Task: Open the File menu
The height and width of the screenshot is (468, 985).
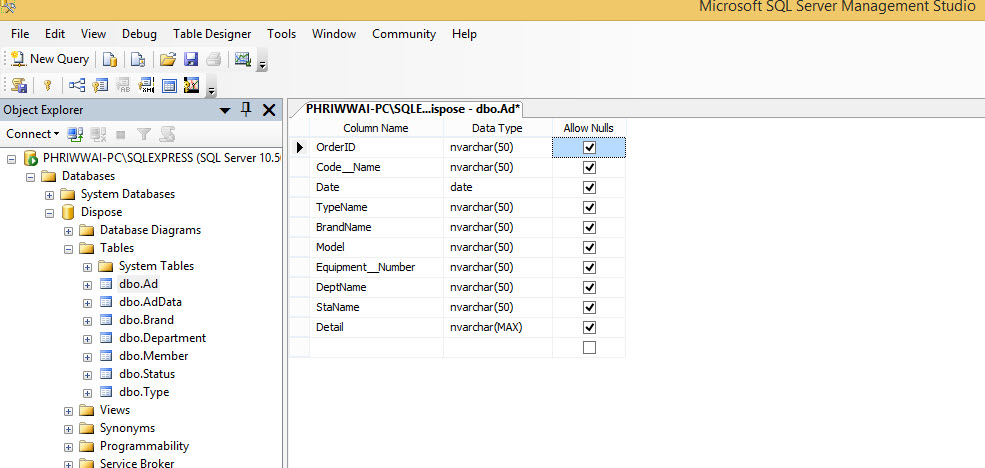Action: [20, 34]
